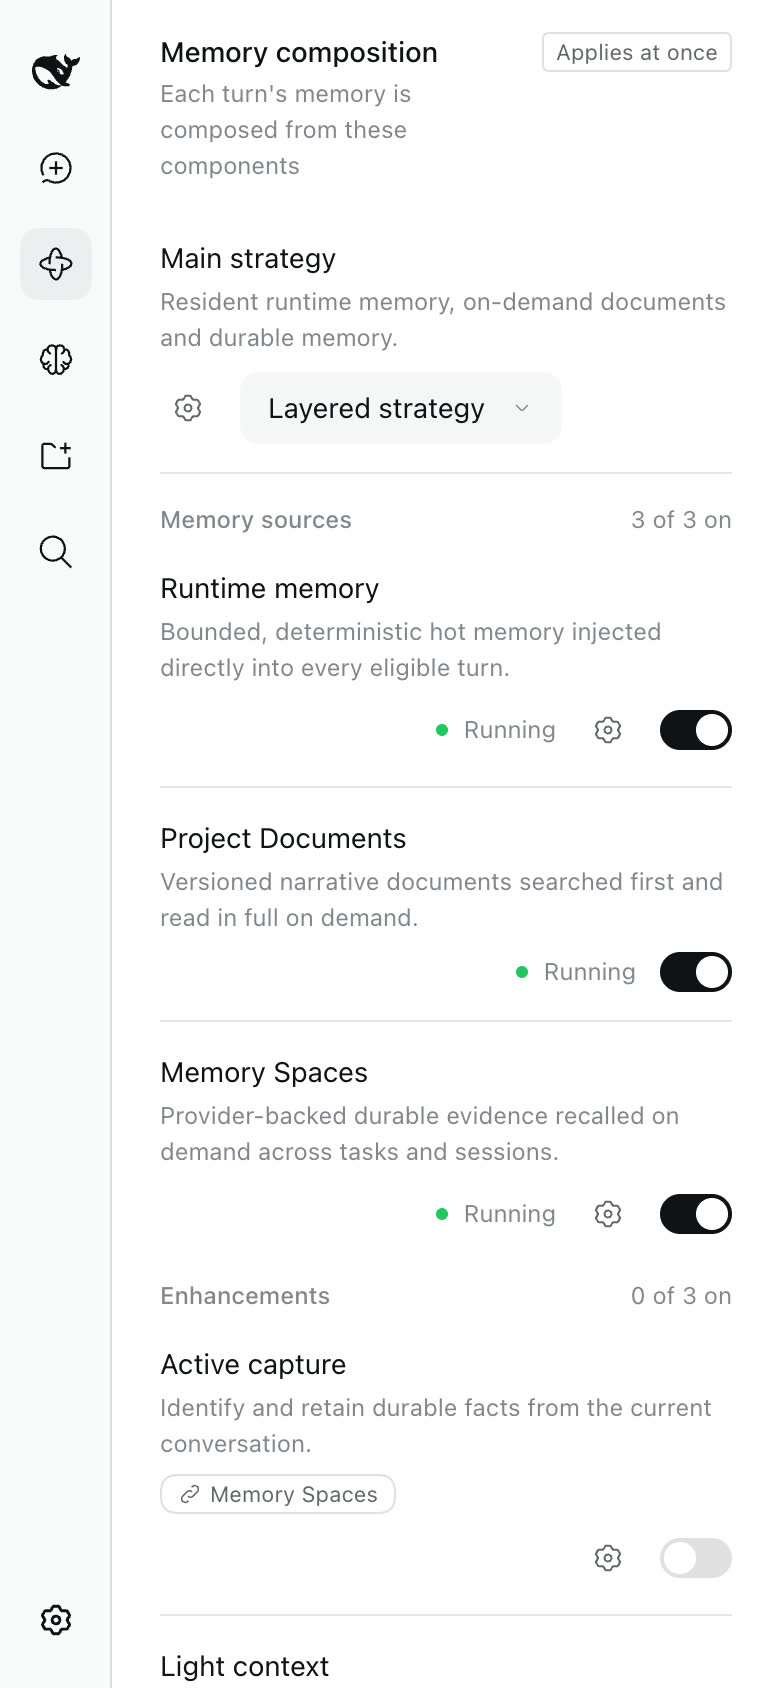Turn off the Memory Spaces toggle
Screen dimensions: 780x1688
click(x=696, y=1214)
